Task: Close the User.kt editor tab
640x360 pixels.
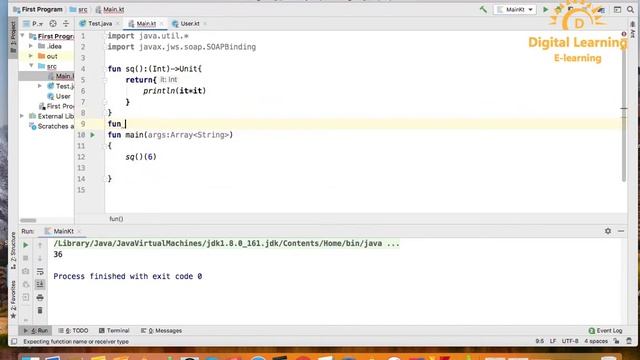Action: click(205, 24)
